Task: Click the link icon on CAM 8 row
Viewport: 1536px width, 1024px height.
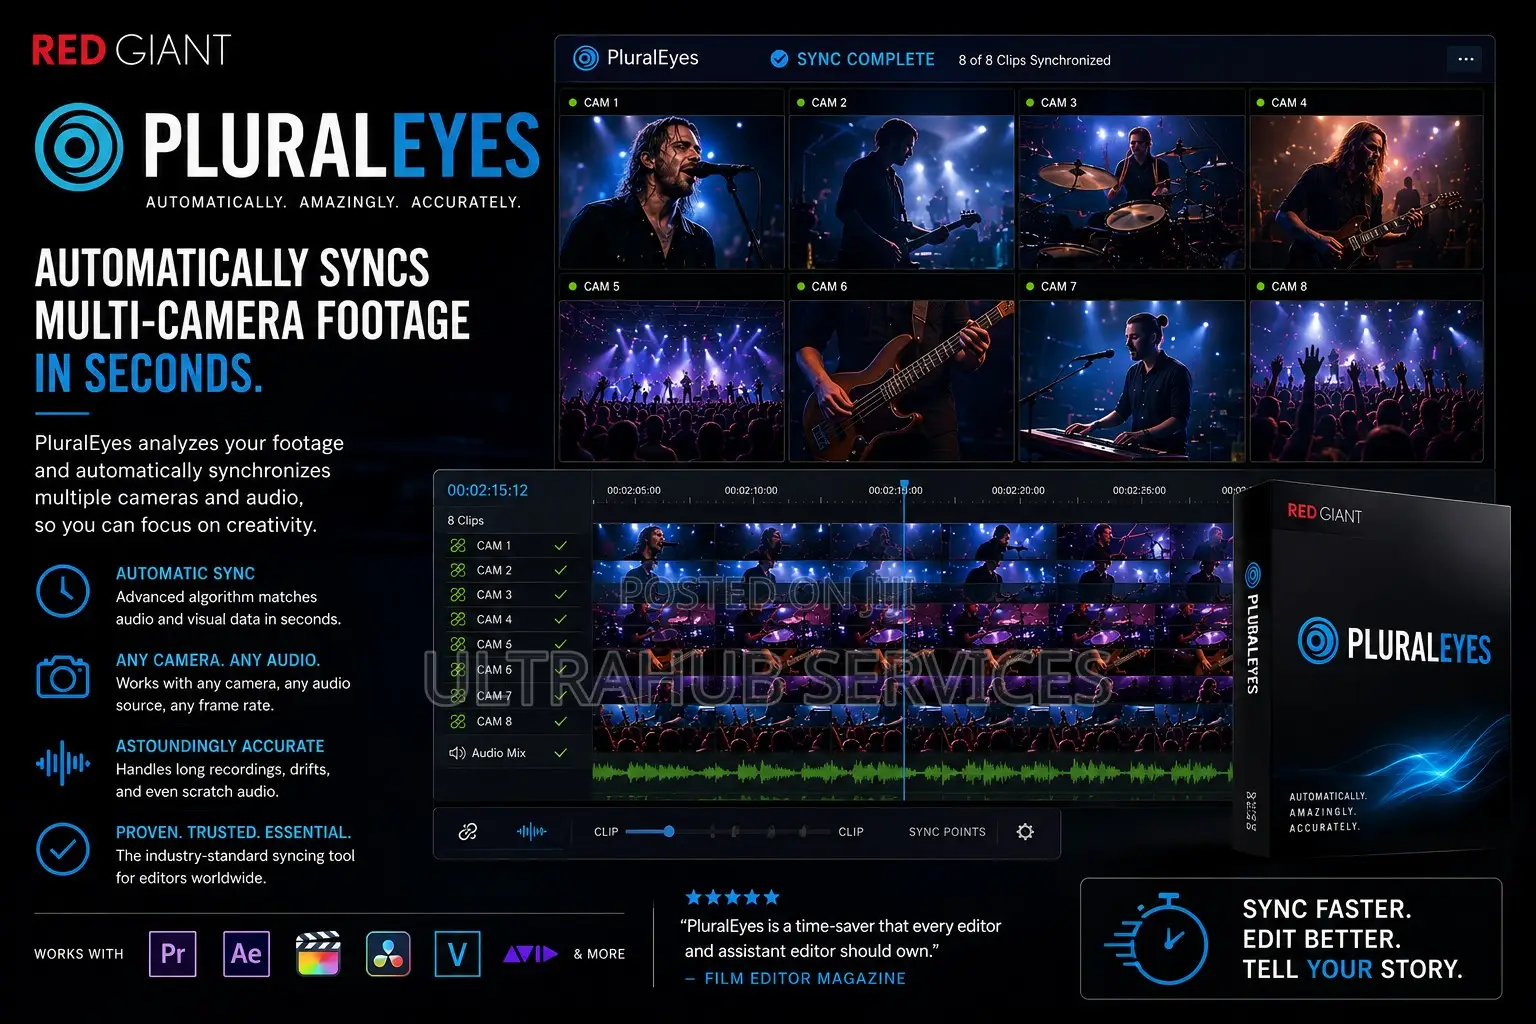Action: pyautogui.click(x=458, y=721)
